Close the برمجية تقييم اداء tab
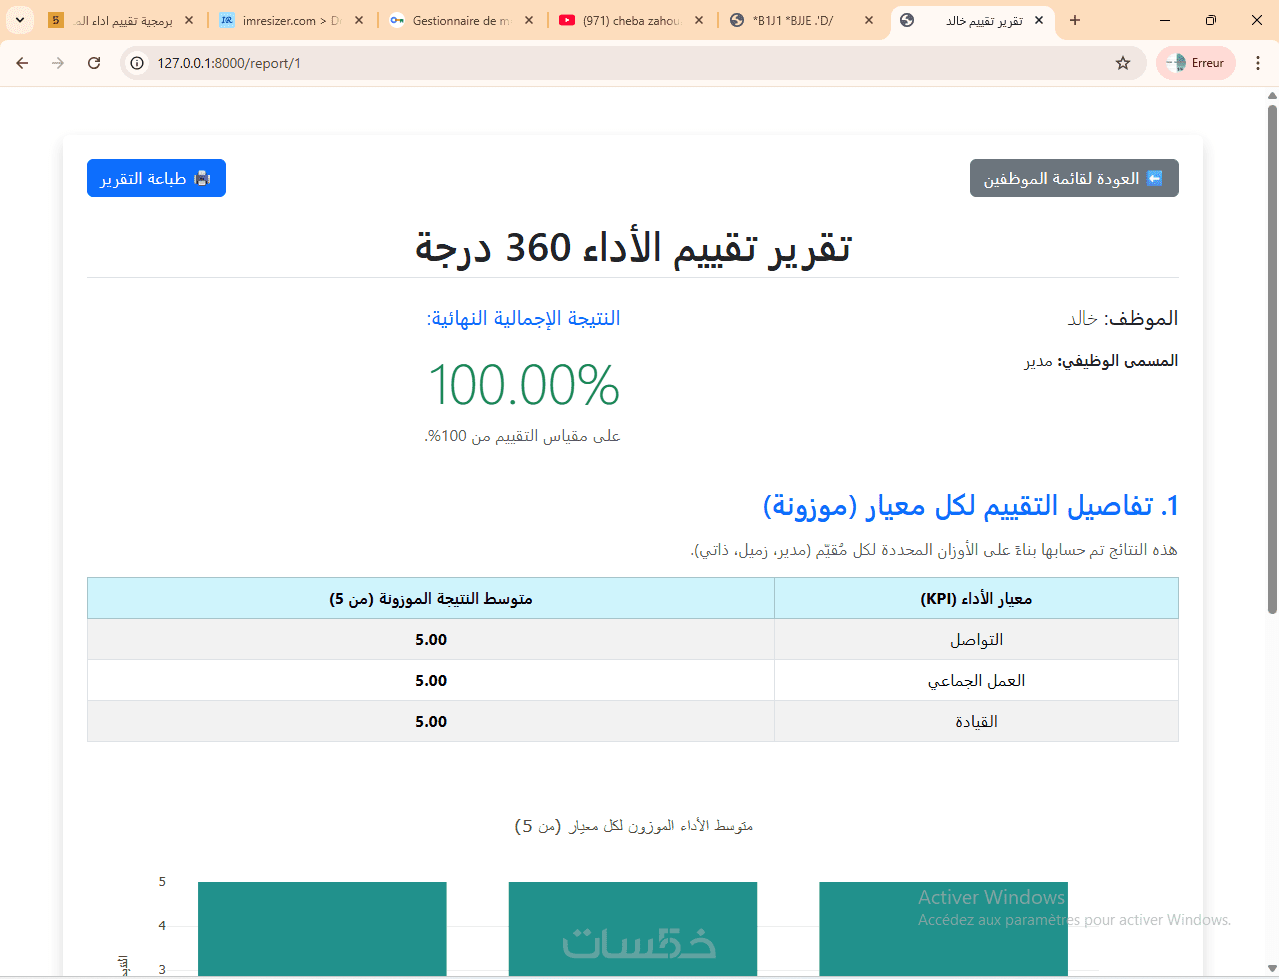Screen dimensions: 1279x979 [x=189, y=20]
